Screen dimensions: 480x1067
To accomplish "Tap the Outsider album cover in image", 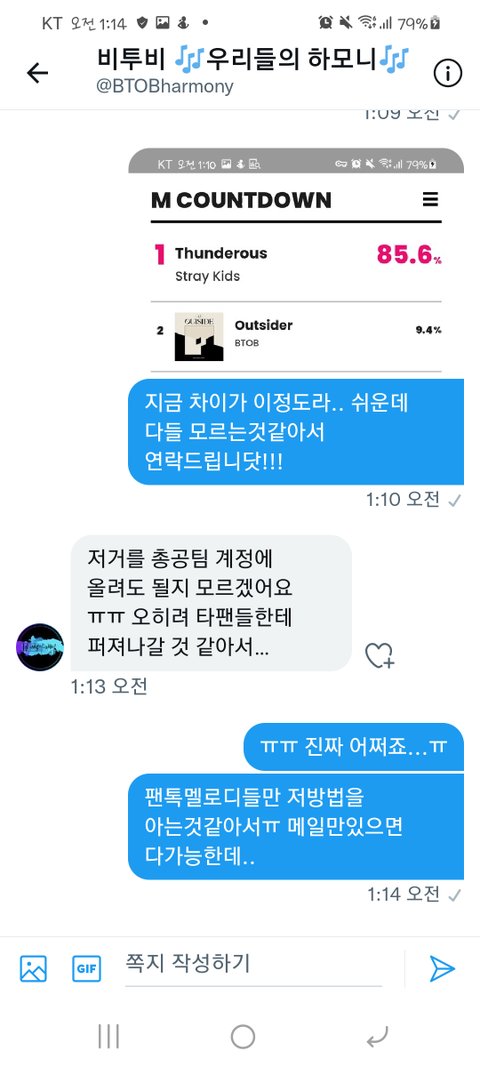I will 199,336.
